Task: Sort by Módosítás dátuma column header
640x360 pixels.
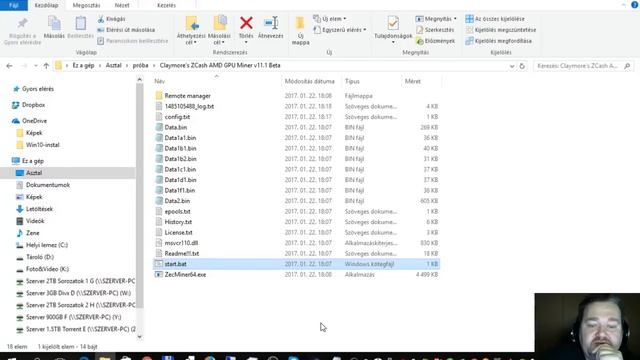Action: tap(309, 81)
